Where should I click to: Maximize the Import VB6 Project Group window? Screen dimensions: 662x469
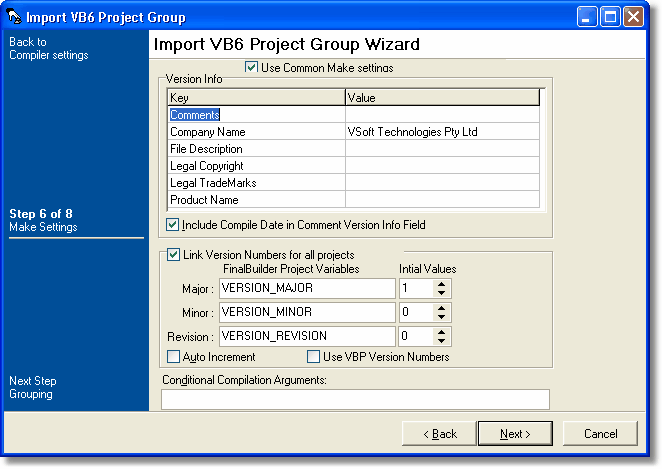click(610, 17)
